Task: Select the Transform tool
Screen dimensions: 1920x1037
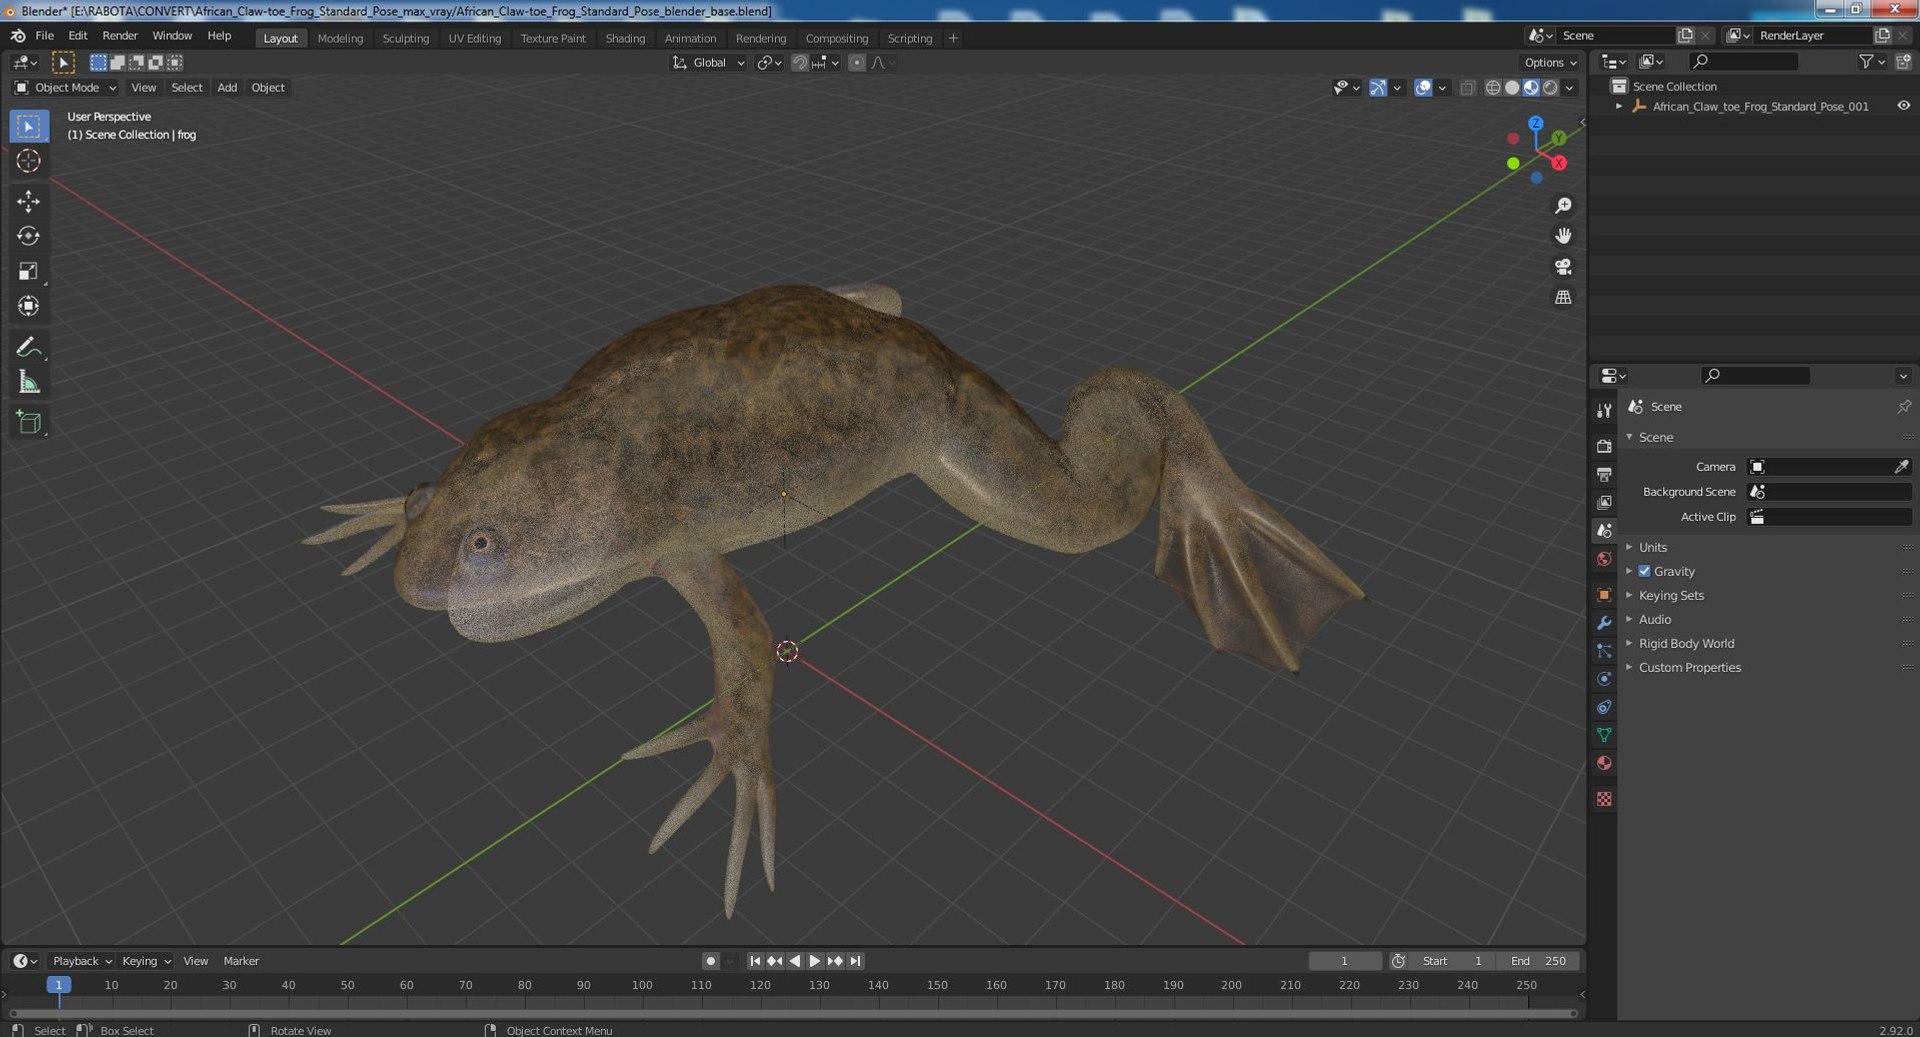Action: coord(28,306)
